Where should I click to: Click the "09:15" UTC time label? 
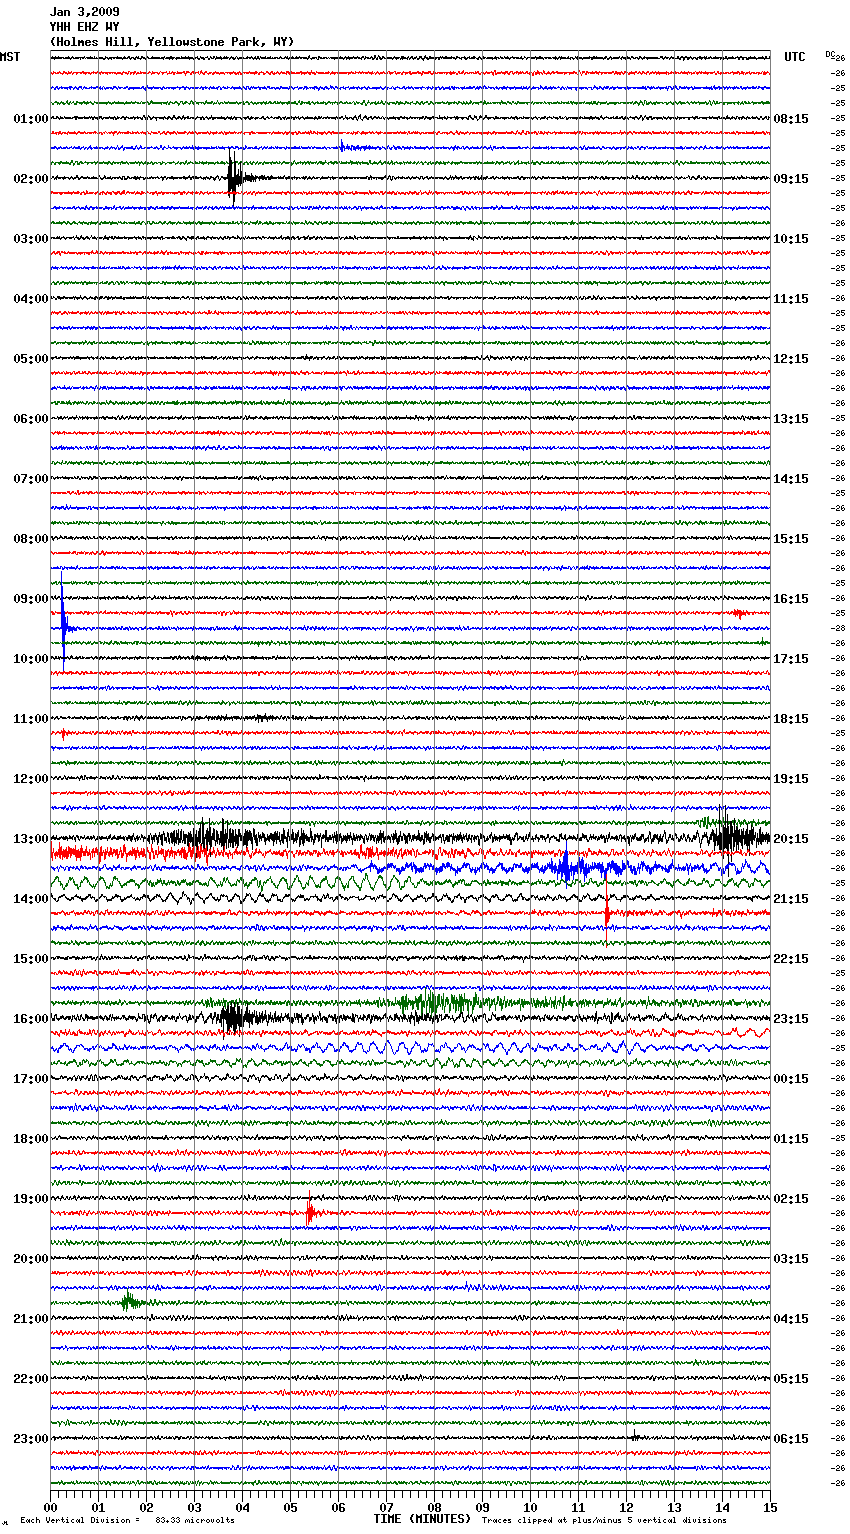(x=791, y=179)
